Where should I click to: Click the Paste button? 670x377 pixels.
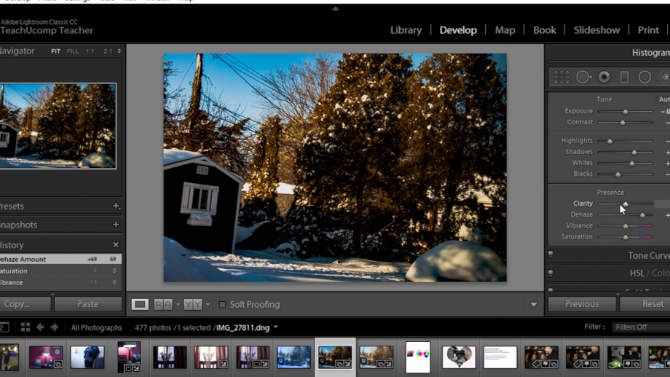click(88, 304)
